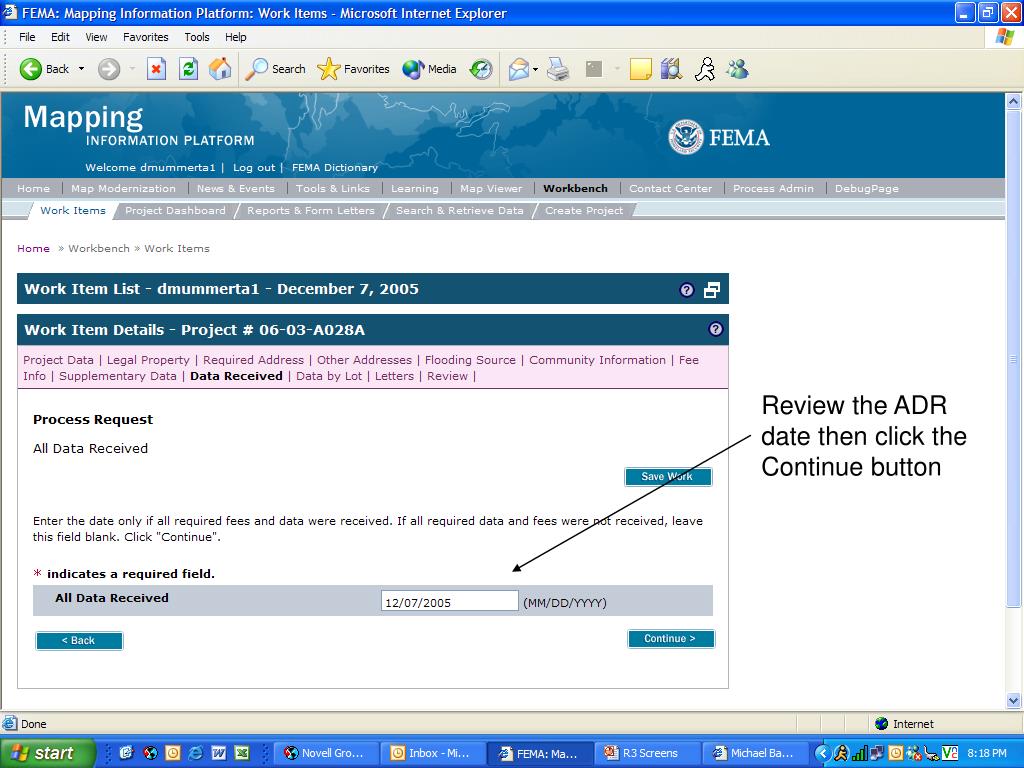Go to Map Modernization nav tab

123,188
